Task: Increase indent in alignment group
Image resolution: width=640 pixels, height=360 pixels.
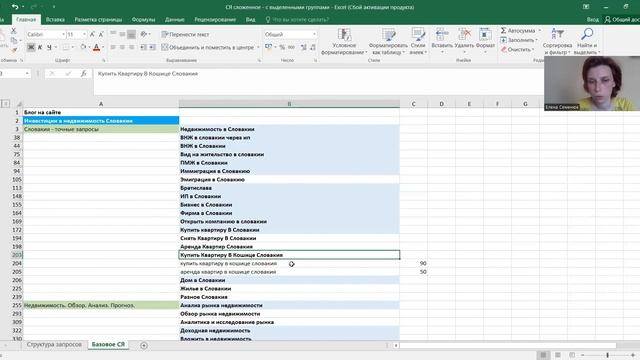Action: (x=152, y=47)
